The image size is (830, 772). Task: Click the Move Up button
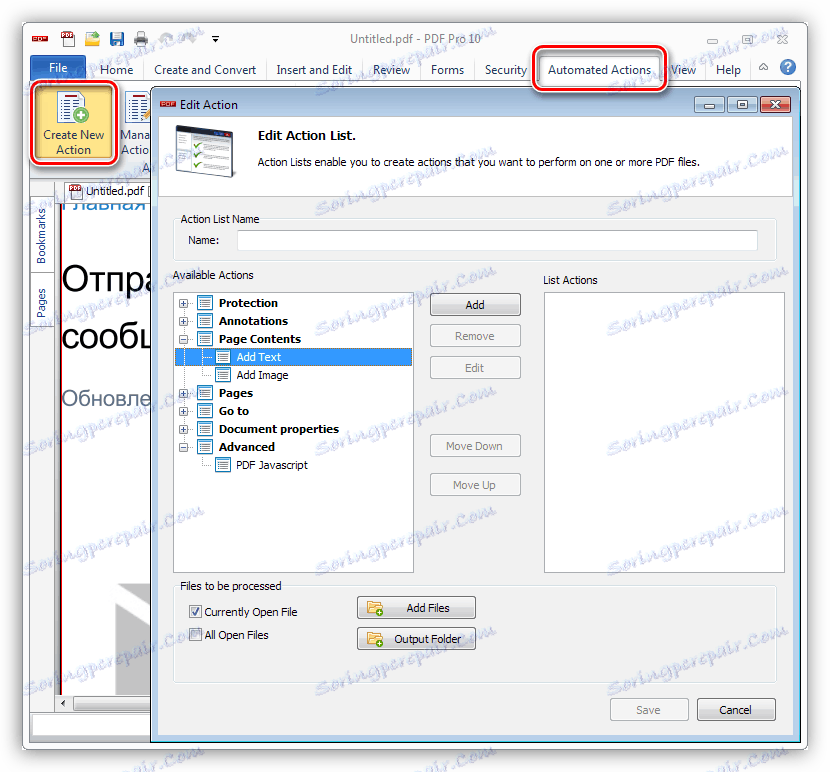coord(475,484)
